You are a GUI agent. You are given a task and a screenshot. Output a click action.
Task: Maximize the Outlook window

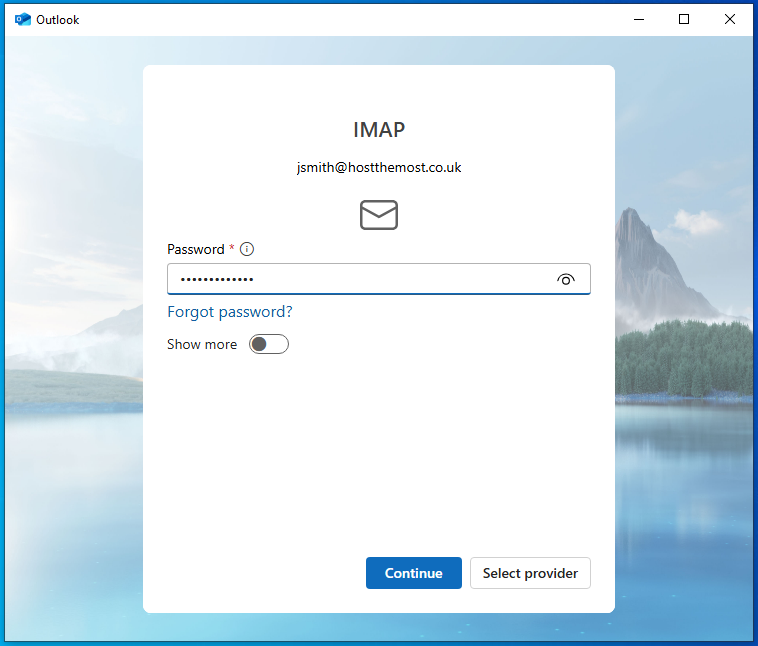pyautogui.click(x=684, y=19)
